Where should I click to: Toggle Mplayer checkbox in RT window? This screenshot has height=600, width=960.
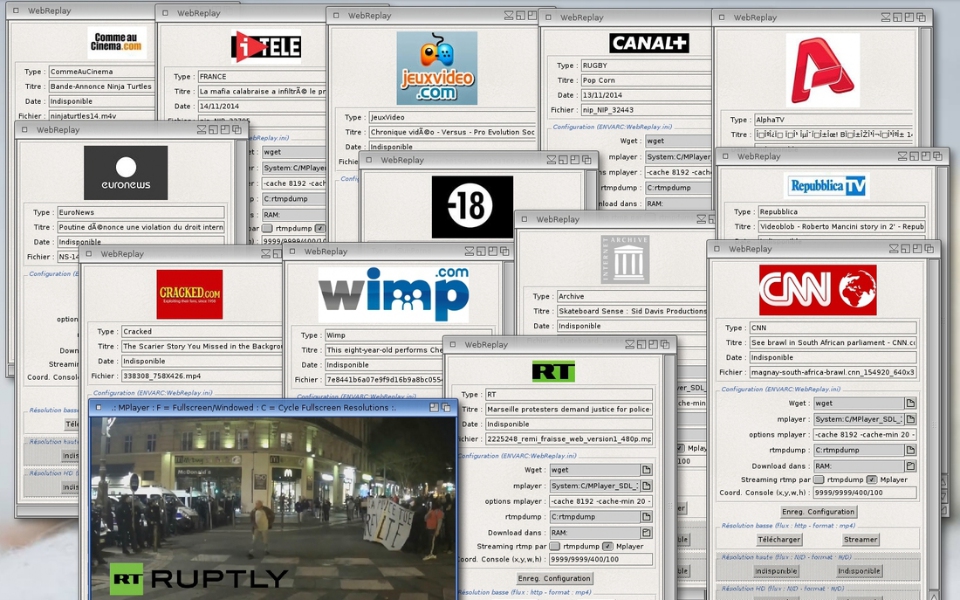point(608,546)
